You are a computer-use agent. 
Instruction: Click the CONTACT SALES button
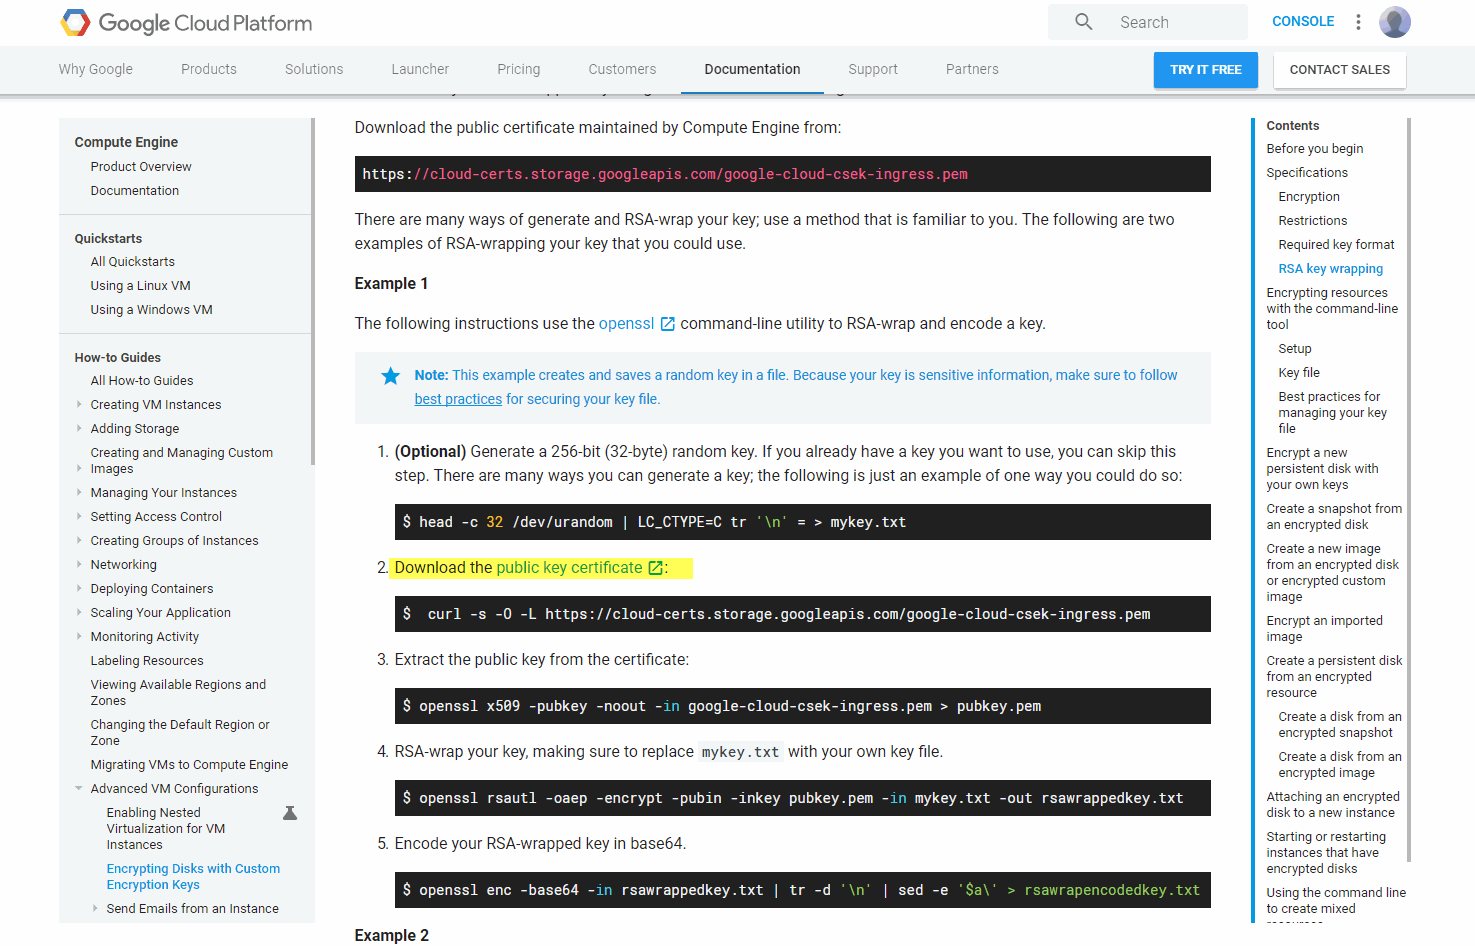[x=1339, y=70]
